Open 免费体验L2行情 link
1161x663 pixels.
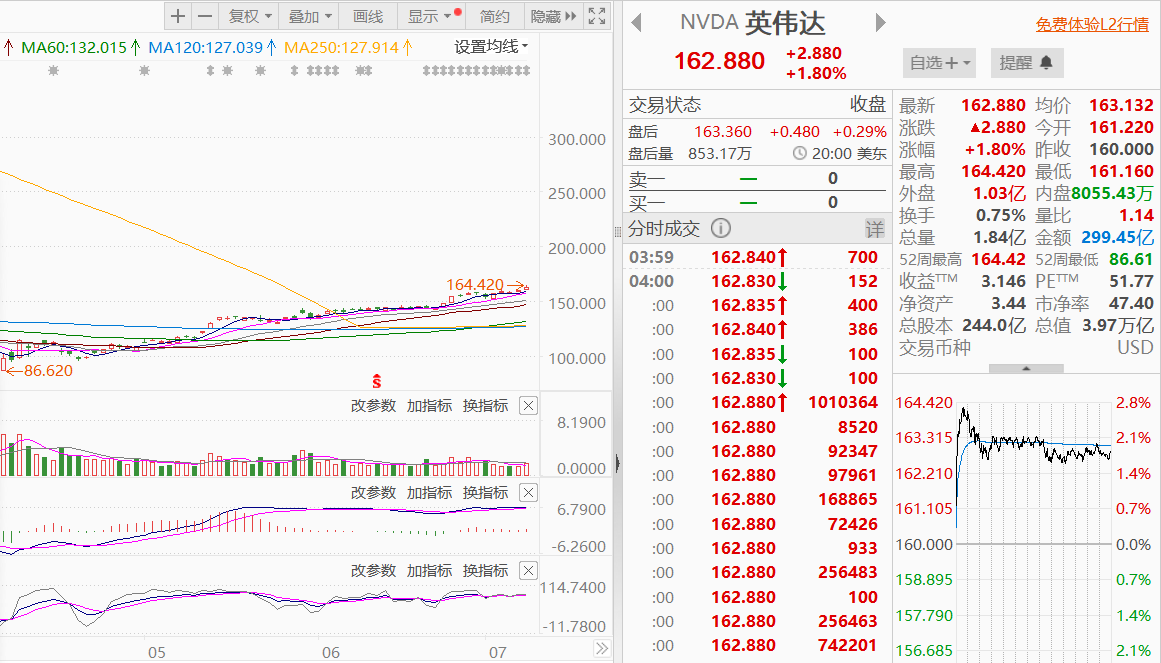1092,24
